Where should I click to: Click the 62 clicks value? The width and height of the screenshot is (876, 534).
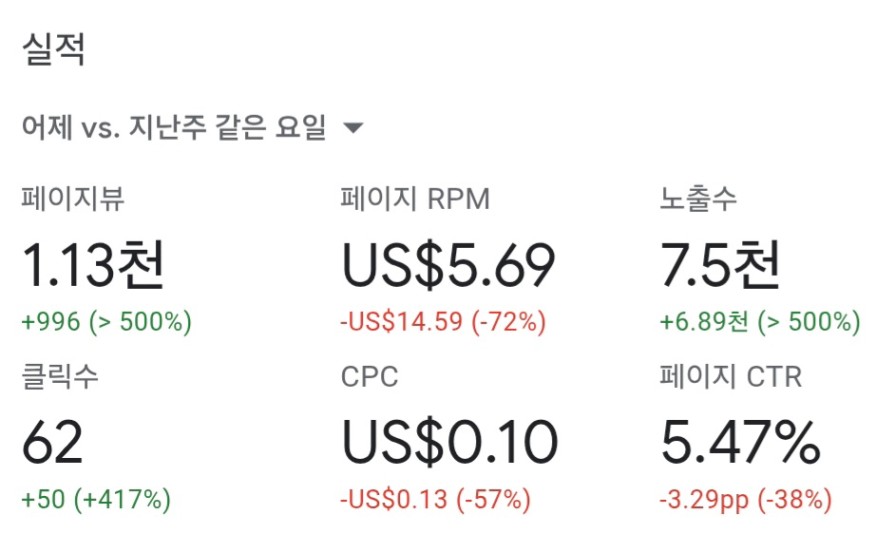[x=53, y=442]
